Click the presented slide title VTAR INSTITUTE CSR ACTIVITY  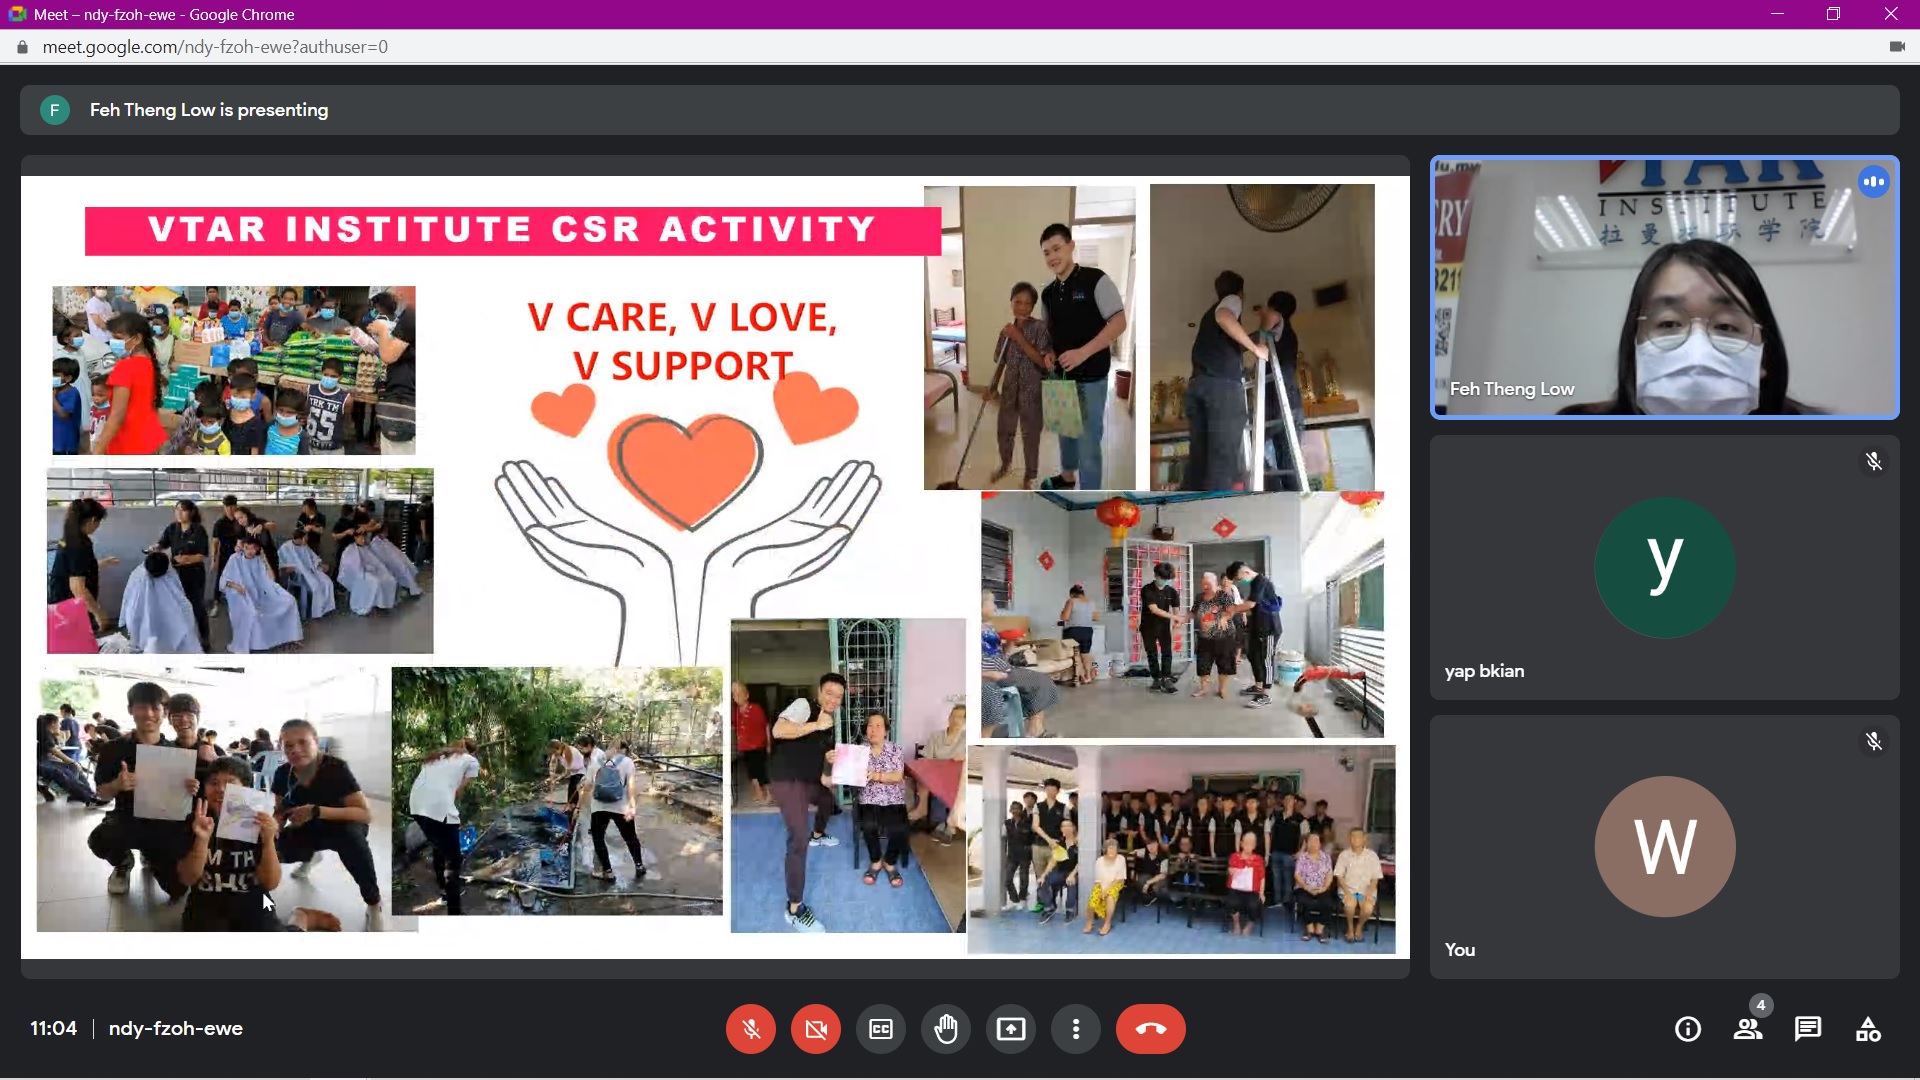pyautogui.click(x=512, y=230)
